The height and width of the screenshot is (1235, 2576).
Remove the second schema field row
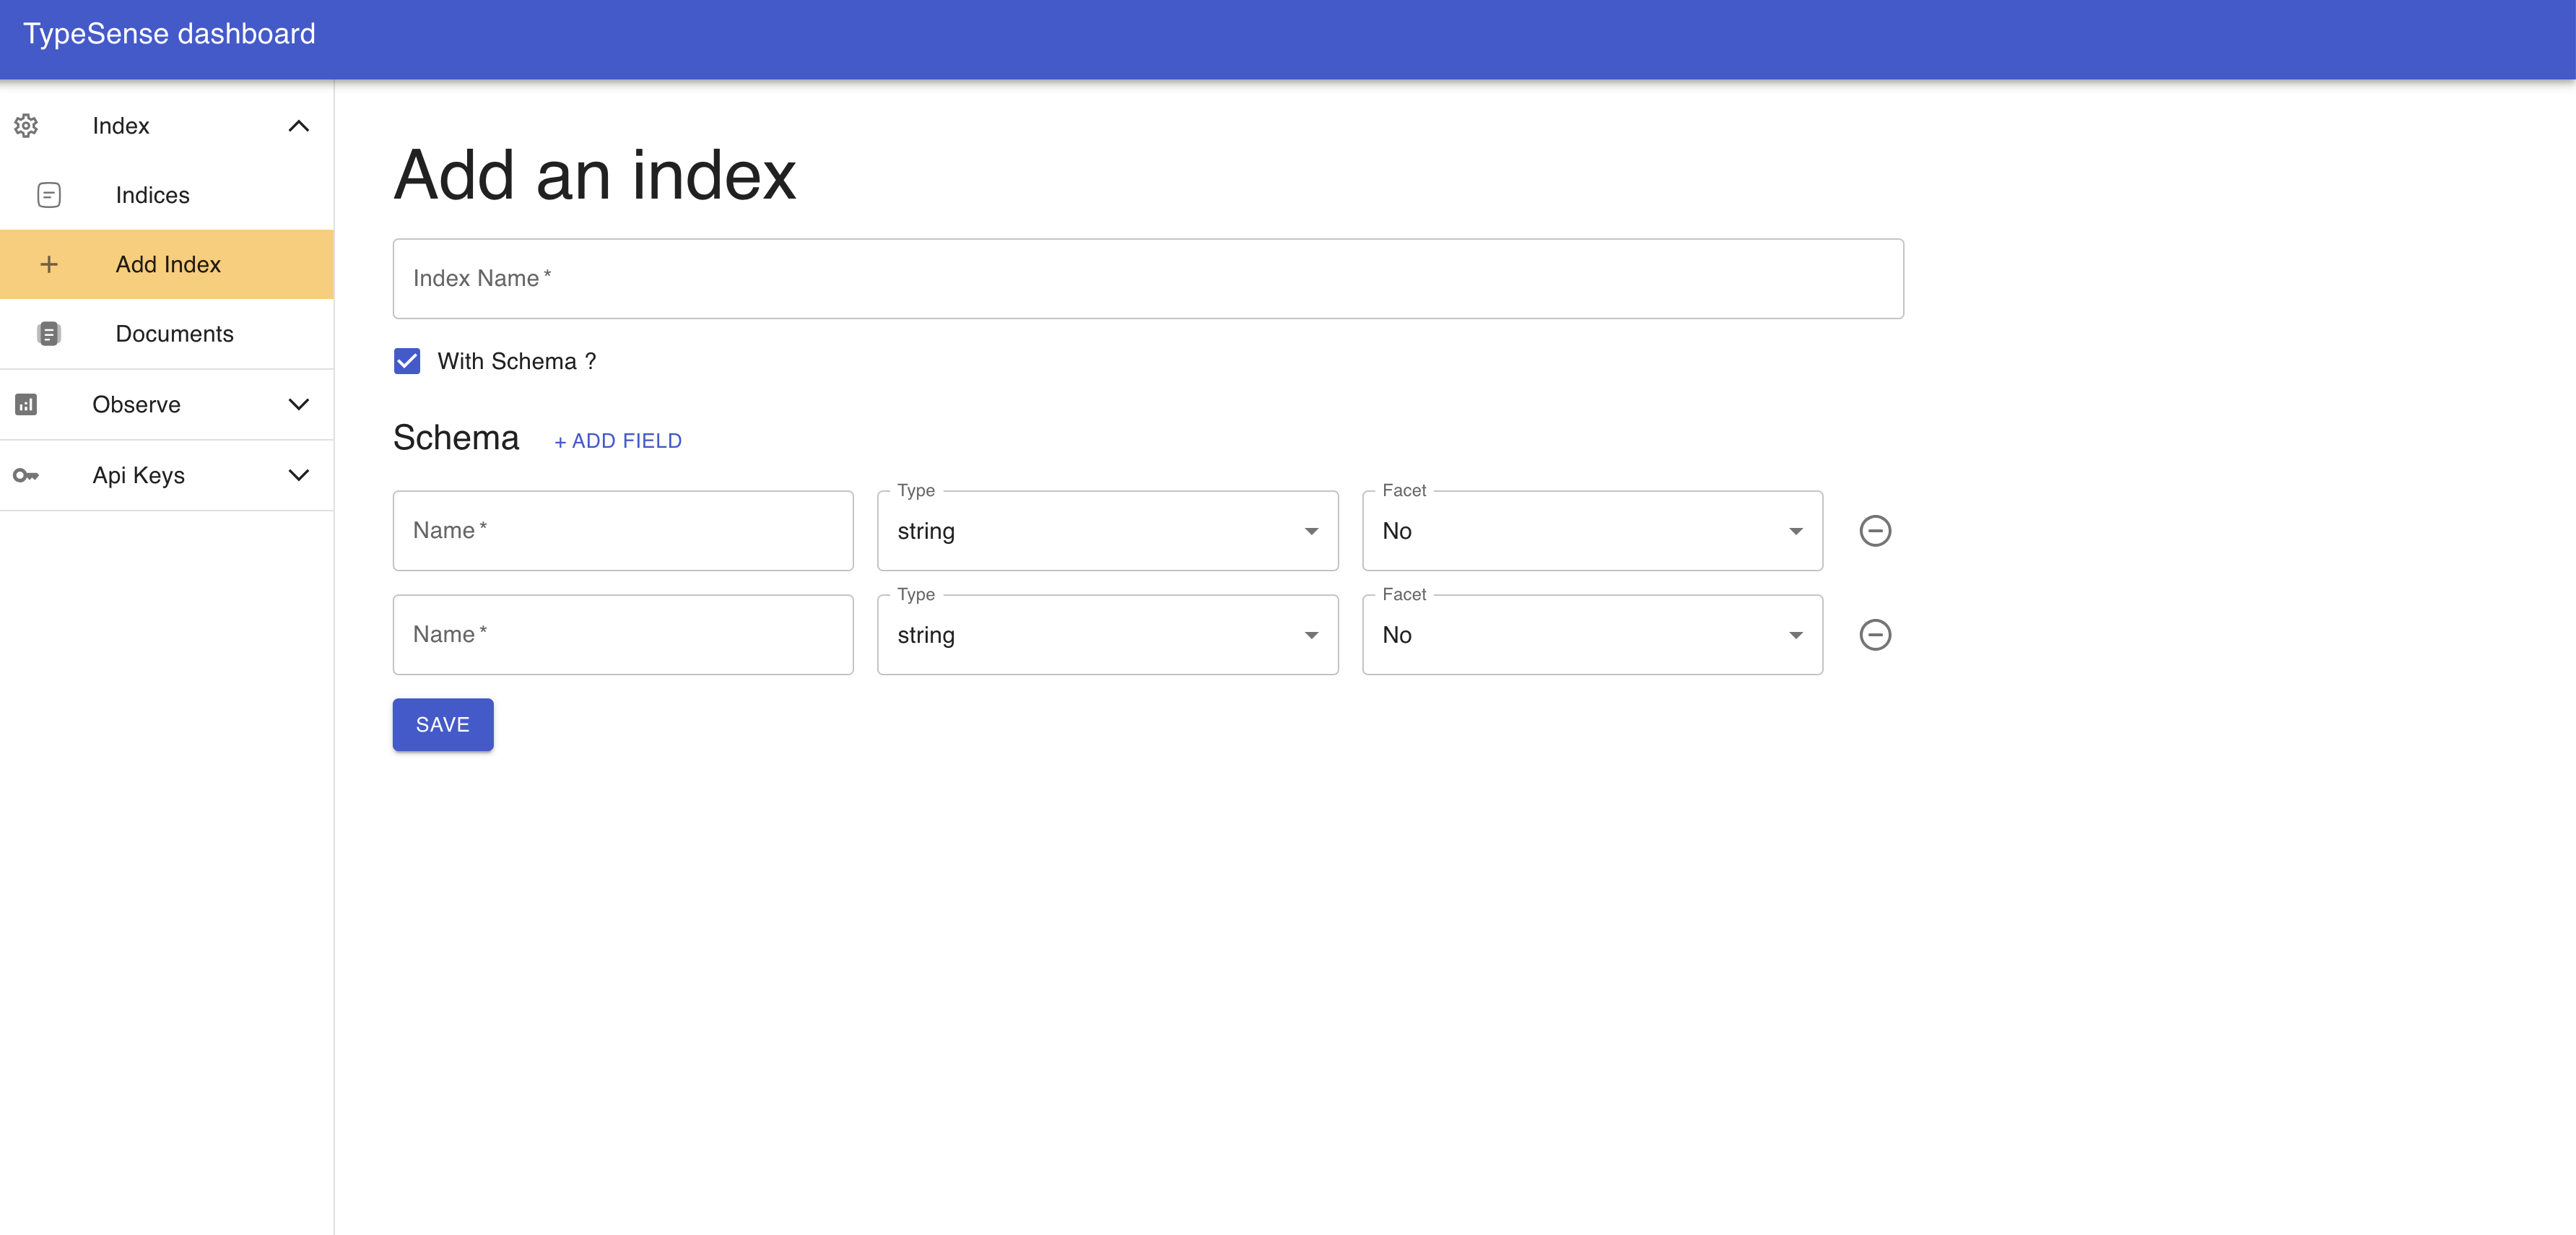pyautogui.click(x=1874, y=635)
